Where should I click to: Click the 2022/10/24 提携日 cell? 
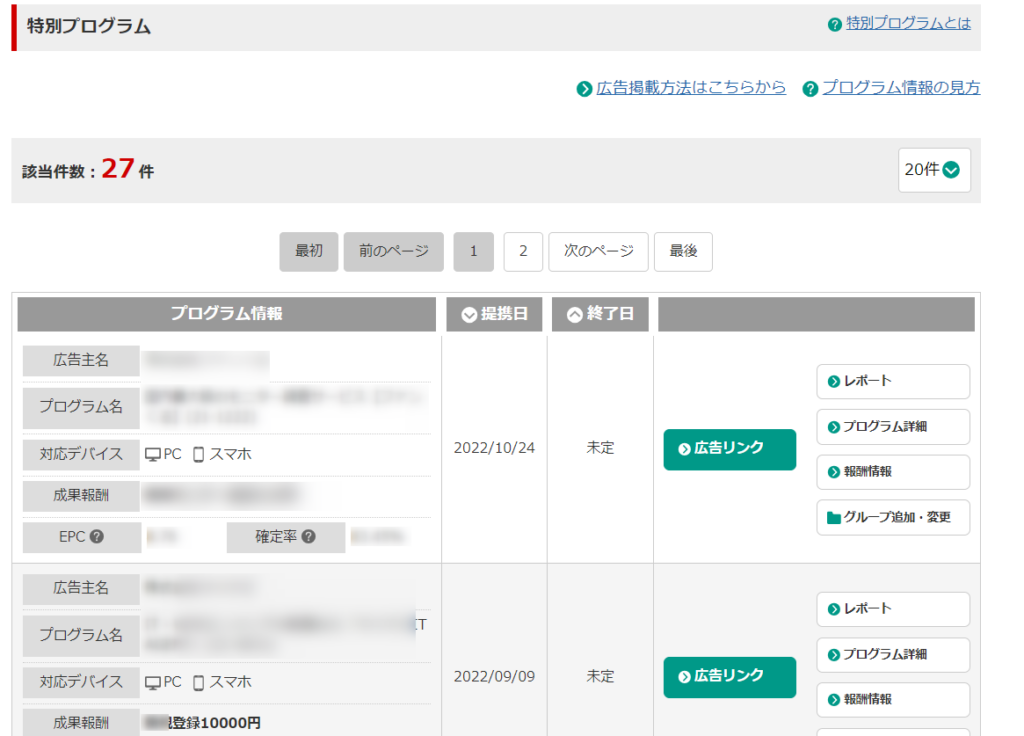point(494,448)
